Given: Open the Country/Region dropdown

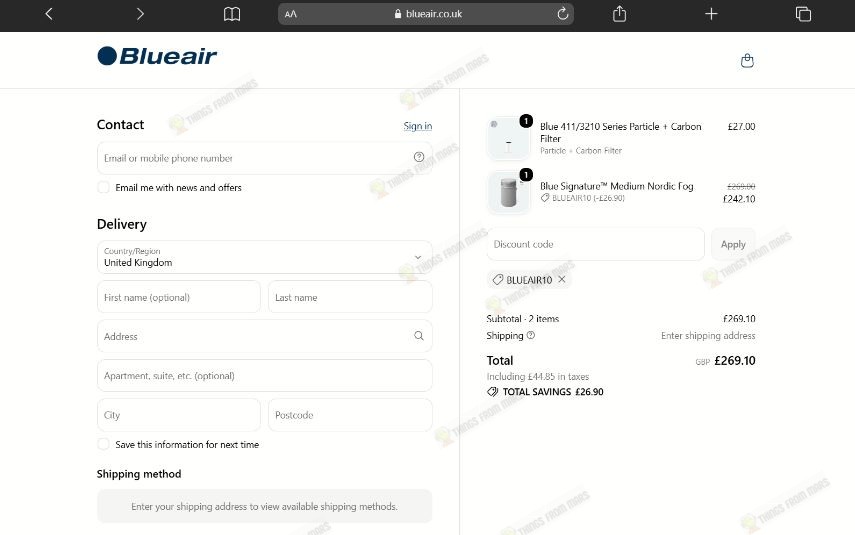Looking at the screenshot, I should pyautogui.click(x=264, y=257).
